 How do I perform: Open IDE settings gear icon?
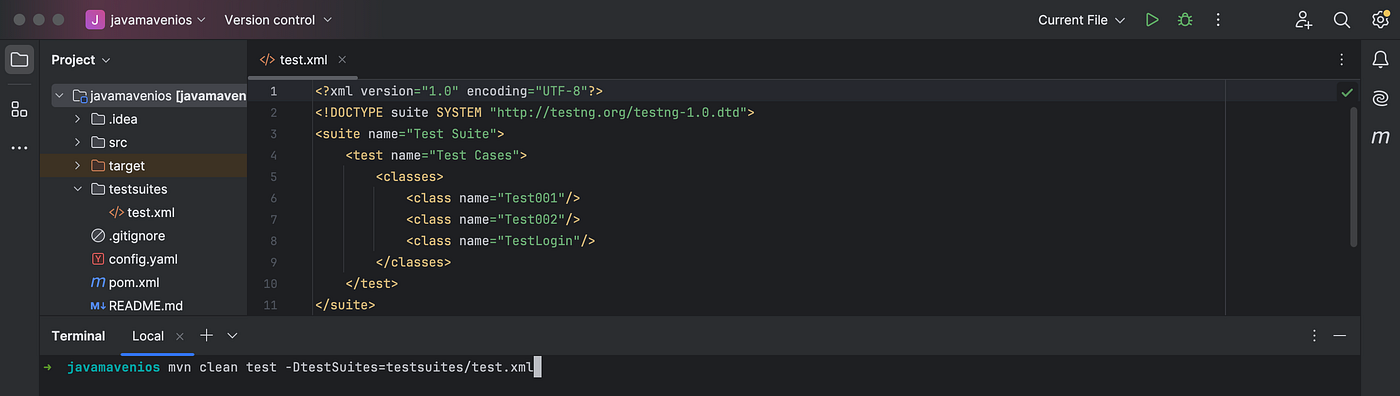[x=1380, y=19]
